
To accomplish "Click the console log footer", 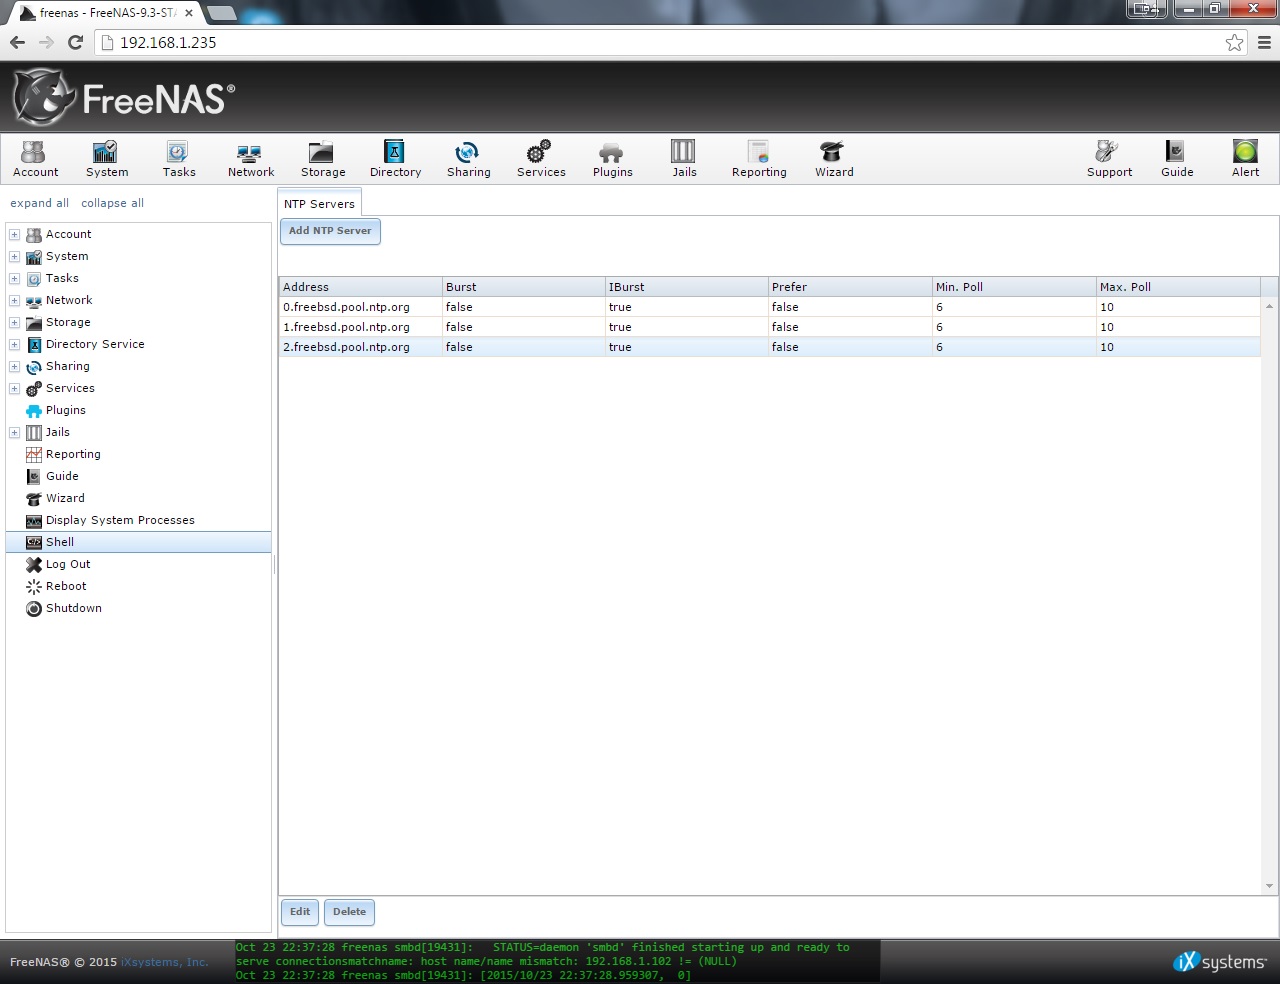I will point(557,961).
